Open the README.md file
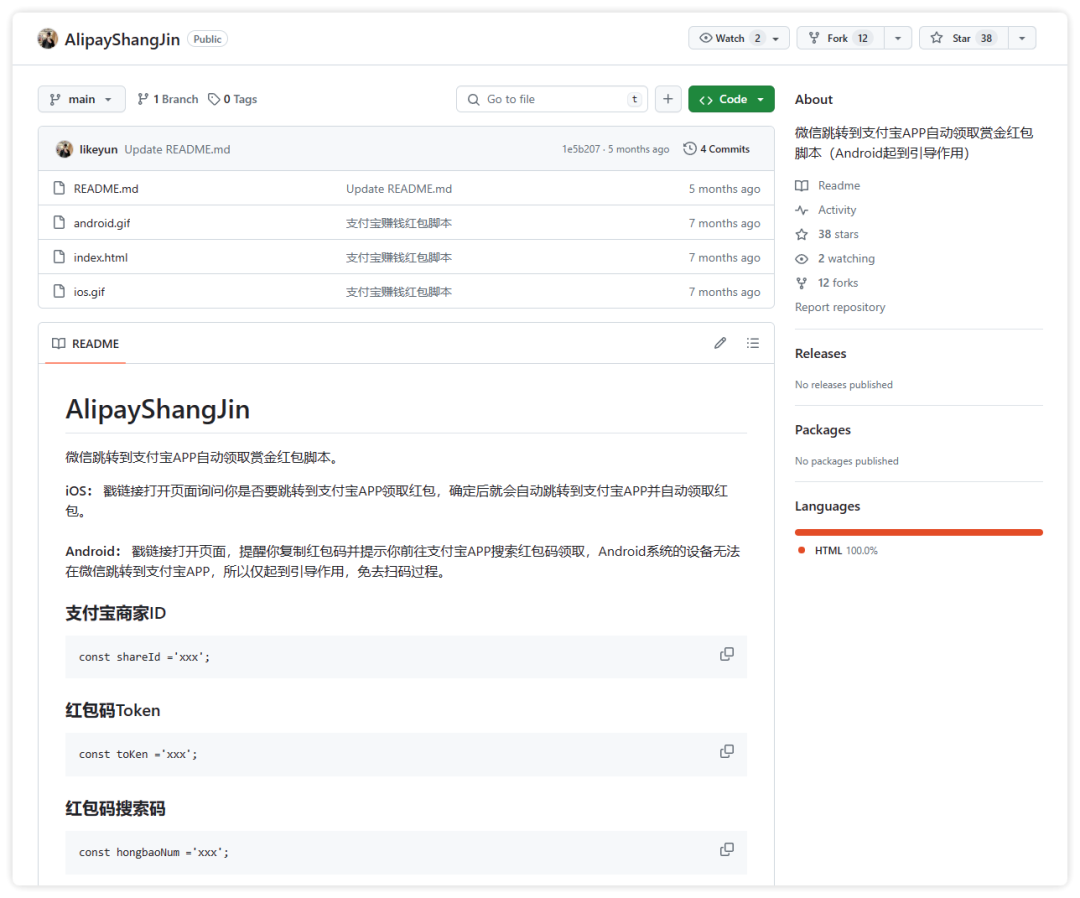 (106, 189)
